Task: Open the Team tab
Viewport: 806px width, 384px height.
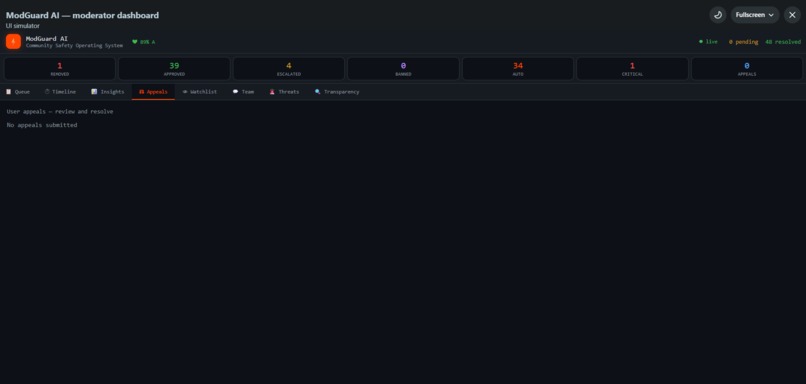Action: [x=243, y=92]
